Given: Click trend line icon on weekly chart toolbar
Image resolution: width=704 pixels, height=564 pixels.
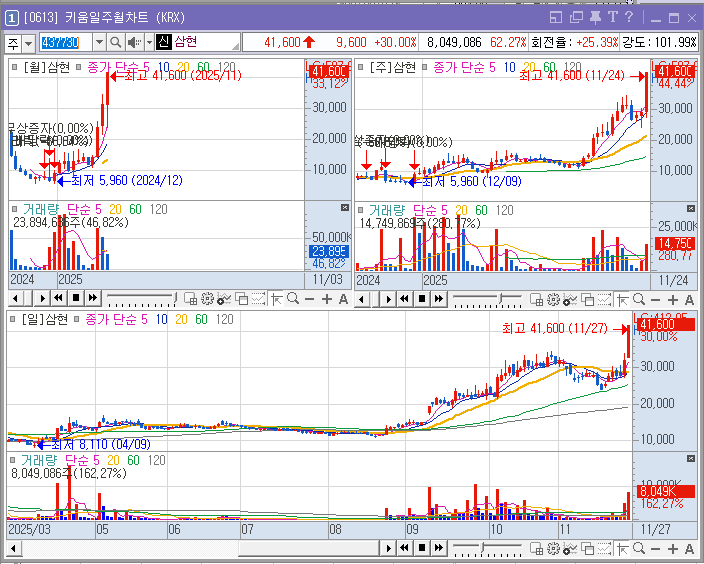Looking at the screenshot, I should point(604,300).
